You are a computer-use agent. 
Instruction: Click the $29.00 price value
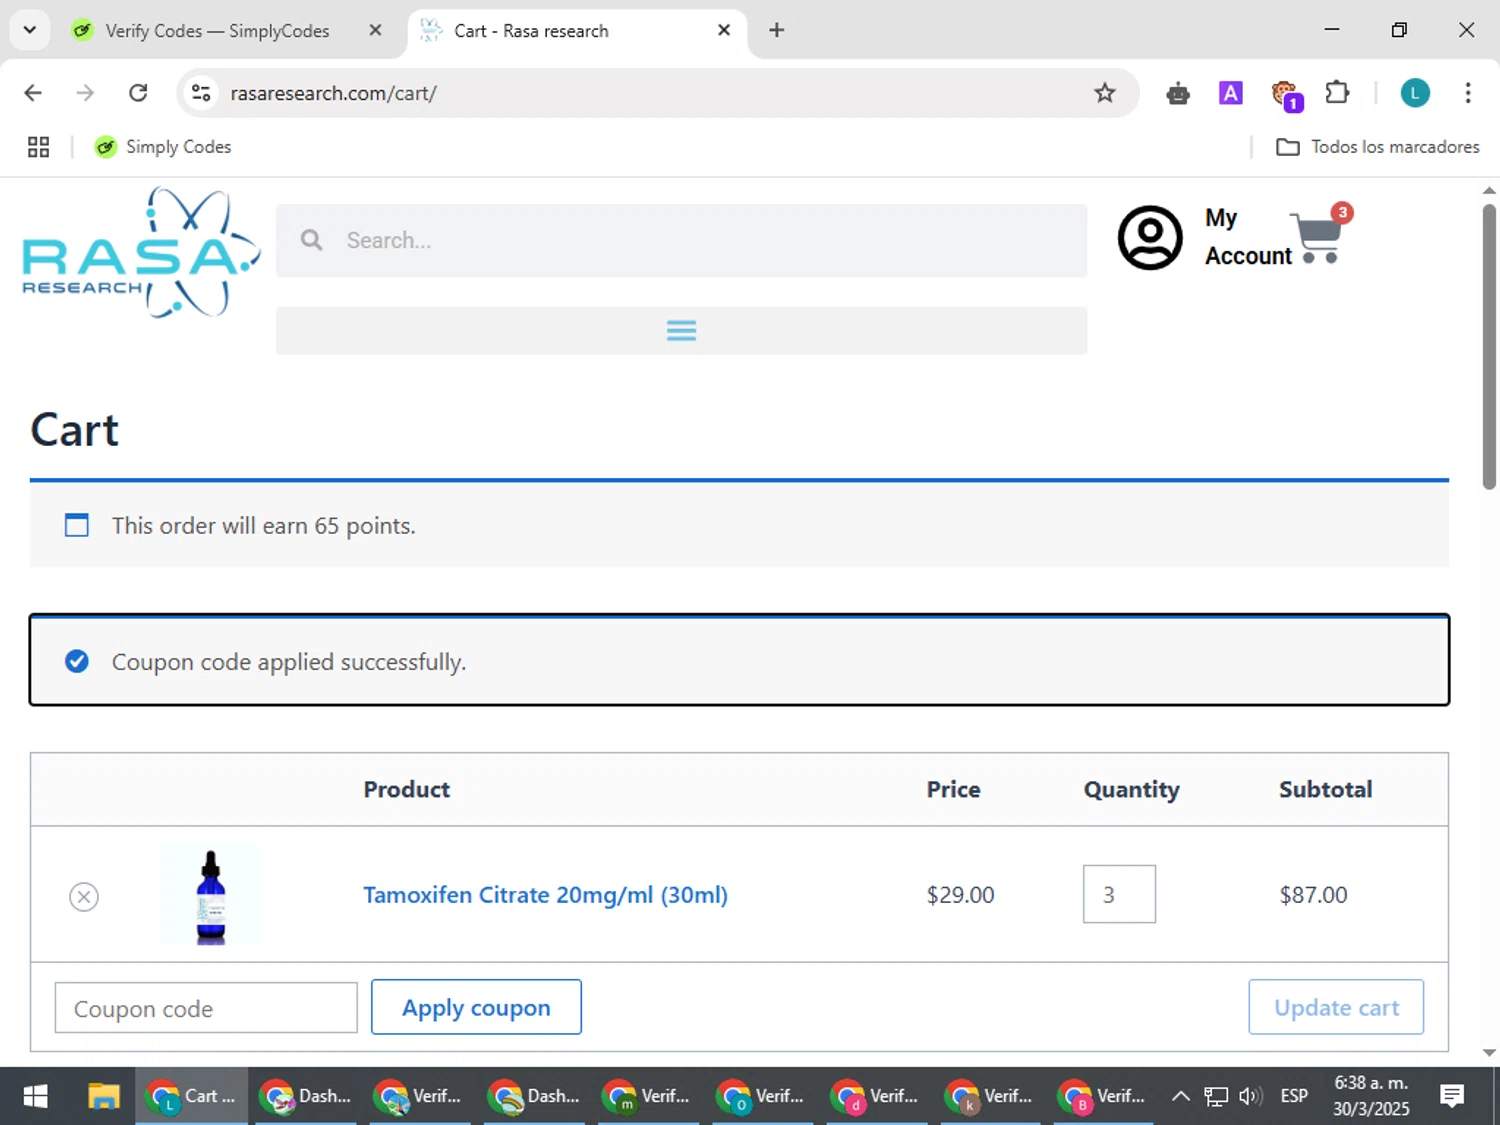tap(960, 895)
